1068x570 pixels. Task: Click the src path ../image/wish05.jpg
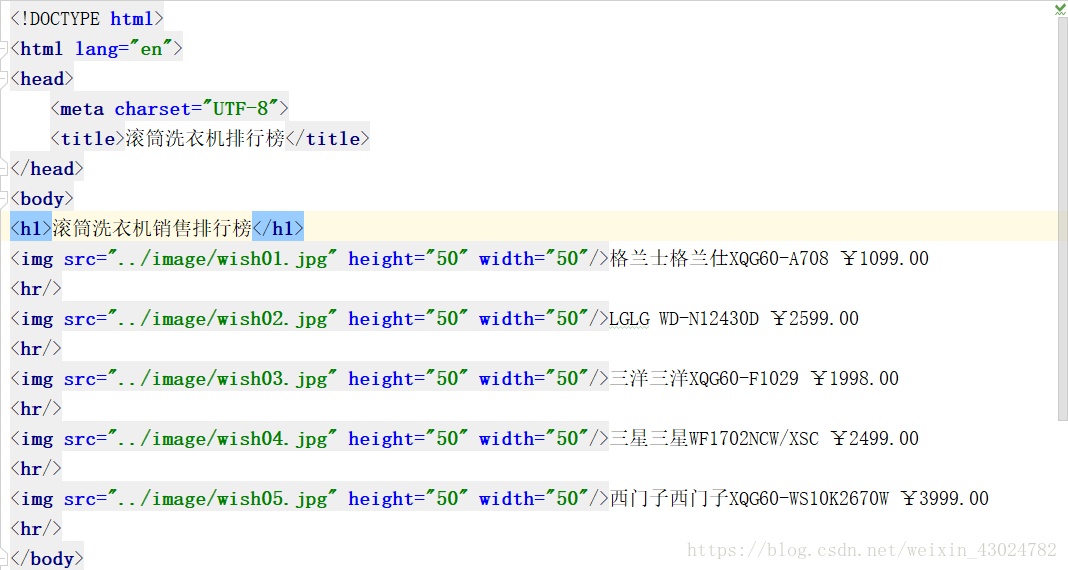tap(222, 498)
